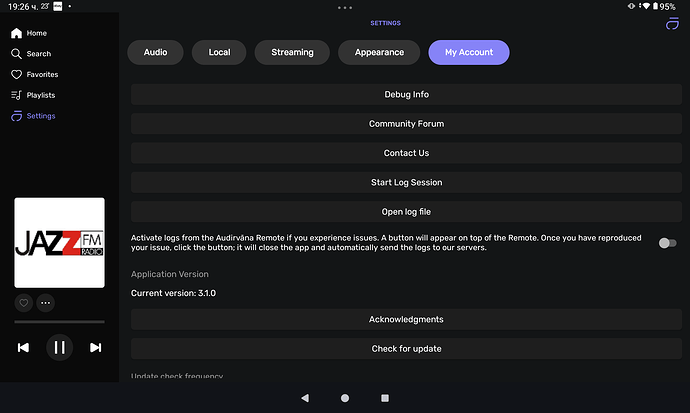
Task: Toggle the Activate Remote logs switch
Action: [668, 243]
